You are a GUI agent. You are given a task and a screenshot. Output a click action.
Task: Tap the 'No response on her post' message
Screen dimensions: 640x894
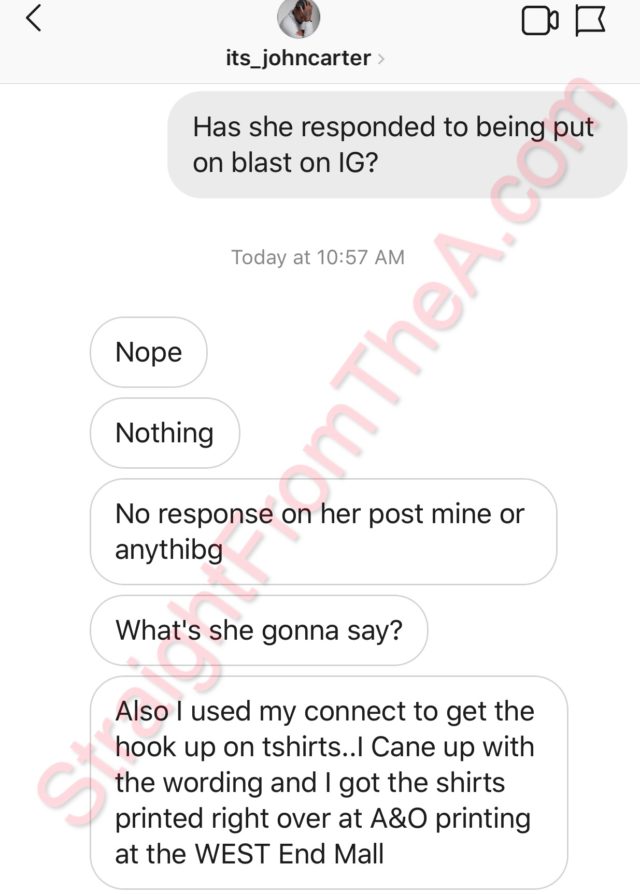tap(323, 531)
